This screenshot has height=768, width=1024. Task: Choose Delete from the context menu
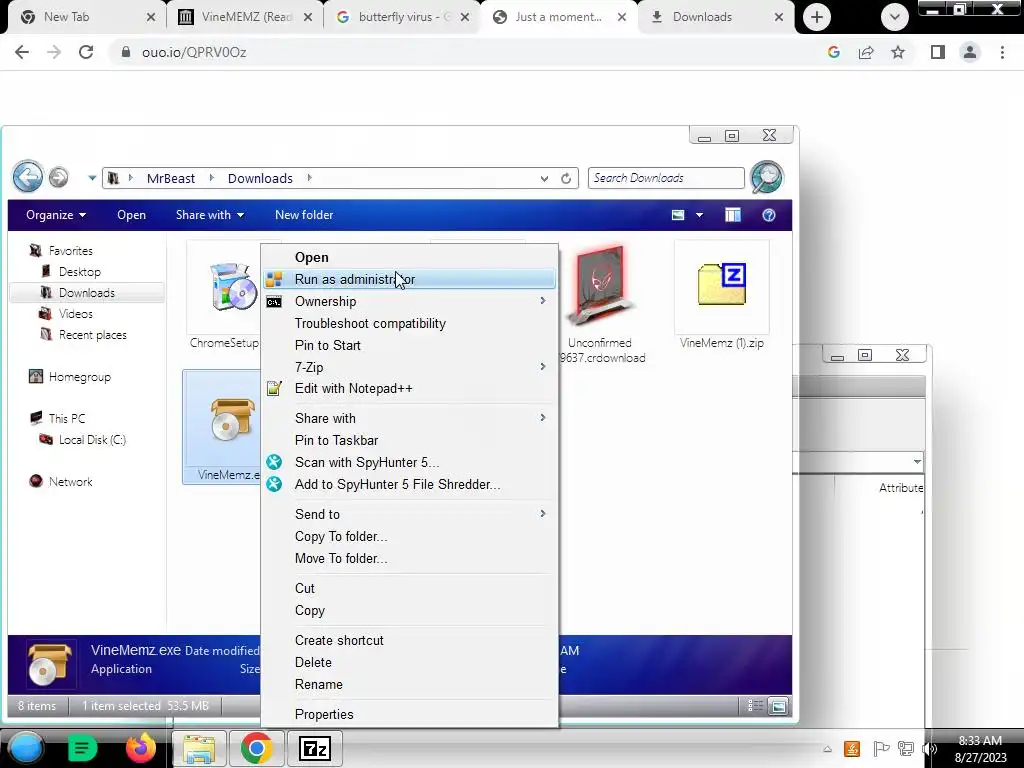click(x=409, y=662)
